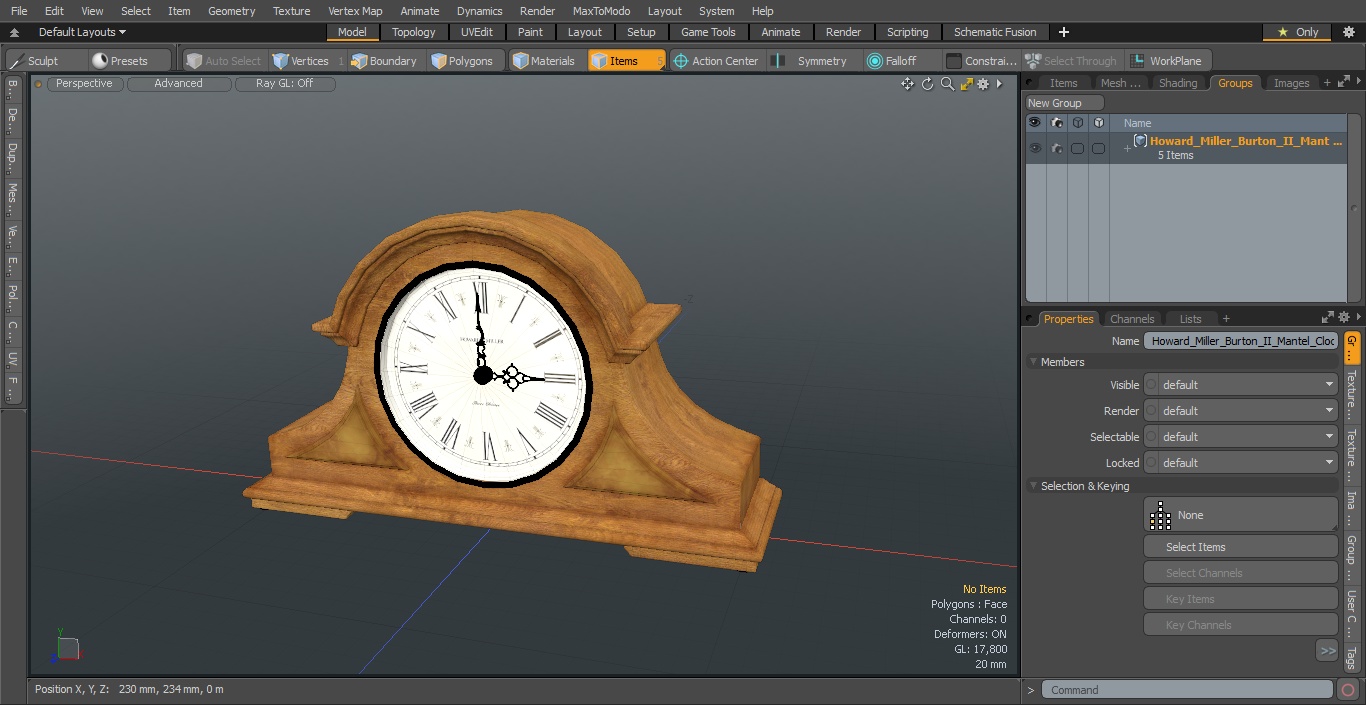
Task: Add properties tab with plus icon
Action: click(x=1226, y=319)
